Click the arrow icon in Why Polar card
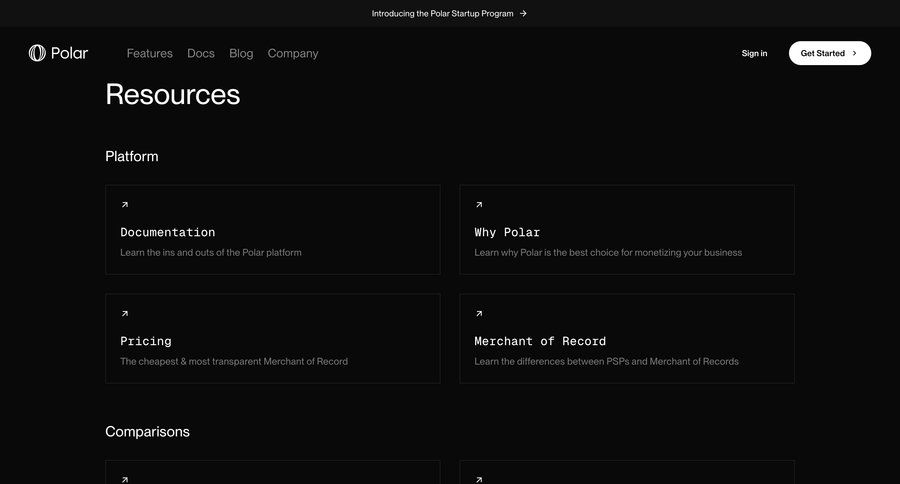This screenshot has width=900, height=484. coord(479,204)
